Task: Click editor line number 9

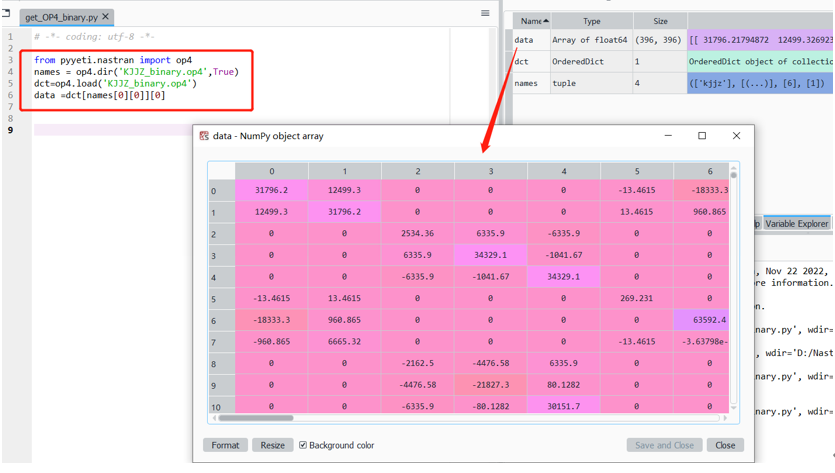Action: (10, 130)
